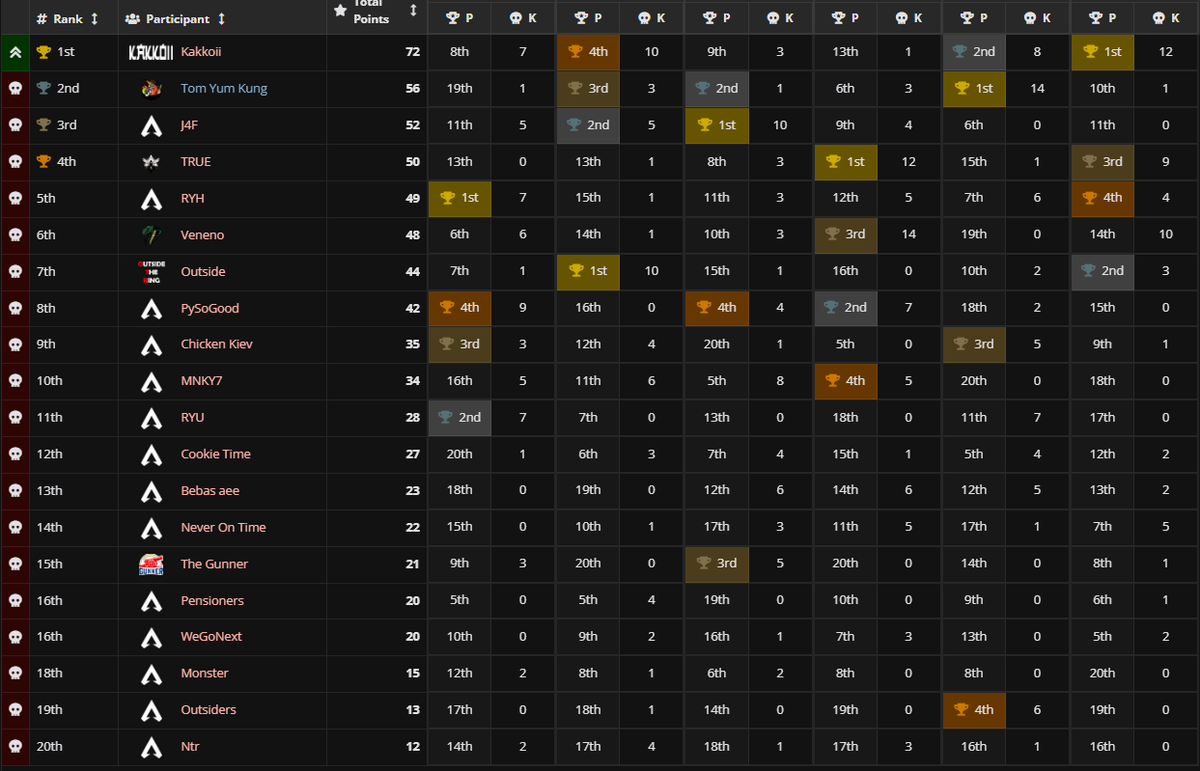Viewport: 1200px width, 771px height.
Task: Click the Ntr team logo
Action: point(151,747)
